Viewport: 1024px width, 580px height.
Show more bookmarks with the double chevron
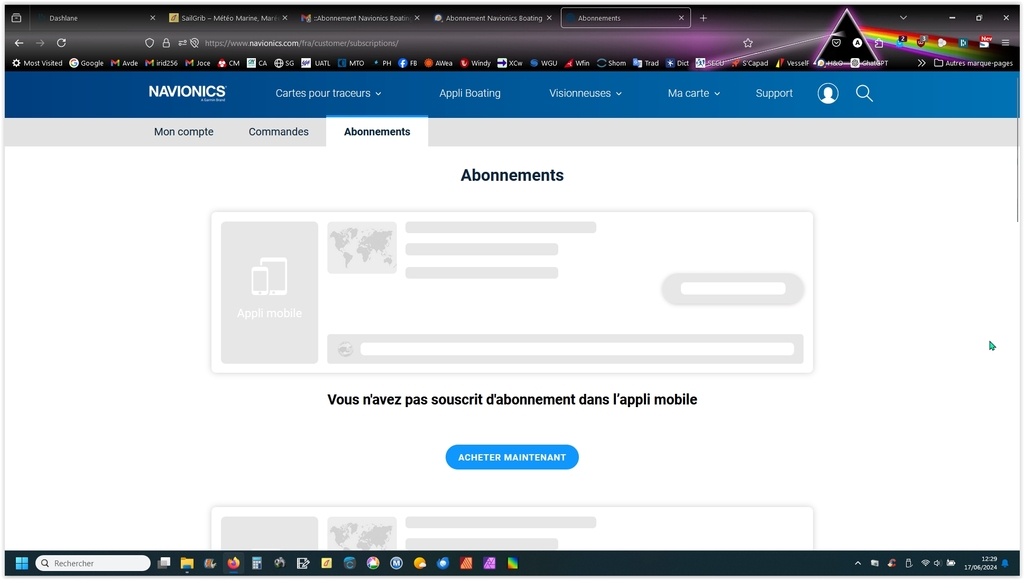click(921, 63)
